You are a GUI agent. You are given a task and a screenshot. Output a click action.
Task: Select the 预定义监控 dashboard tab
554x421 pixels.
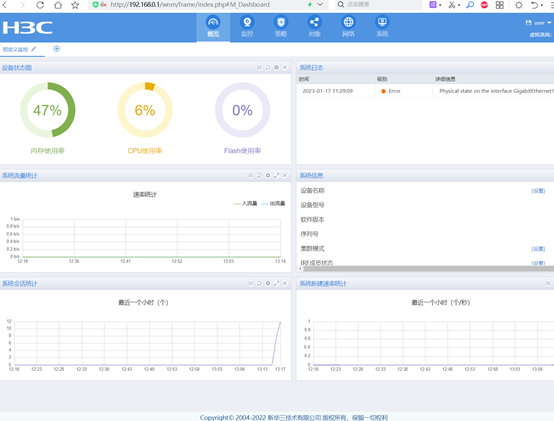15,49
